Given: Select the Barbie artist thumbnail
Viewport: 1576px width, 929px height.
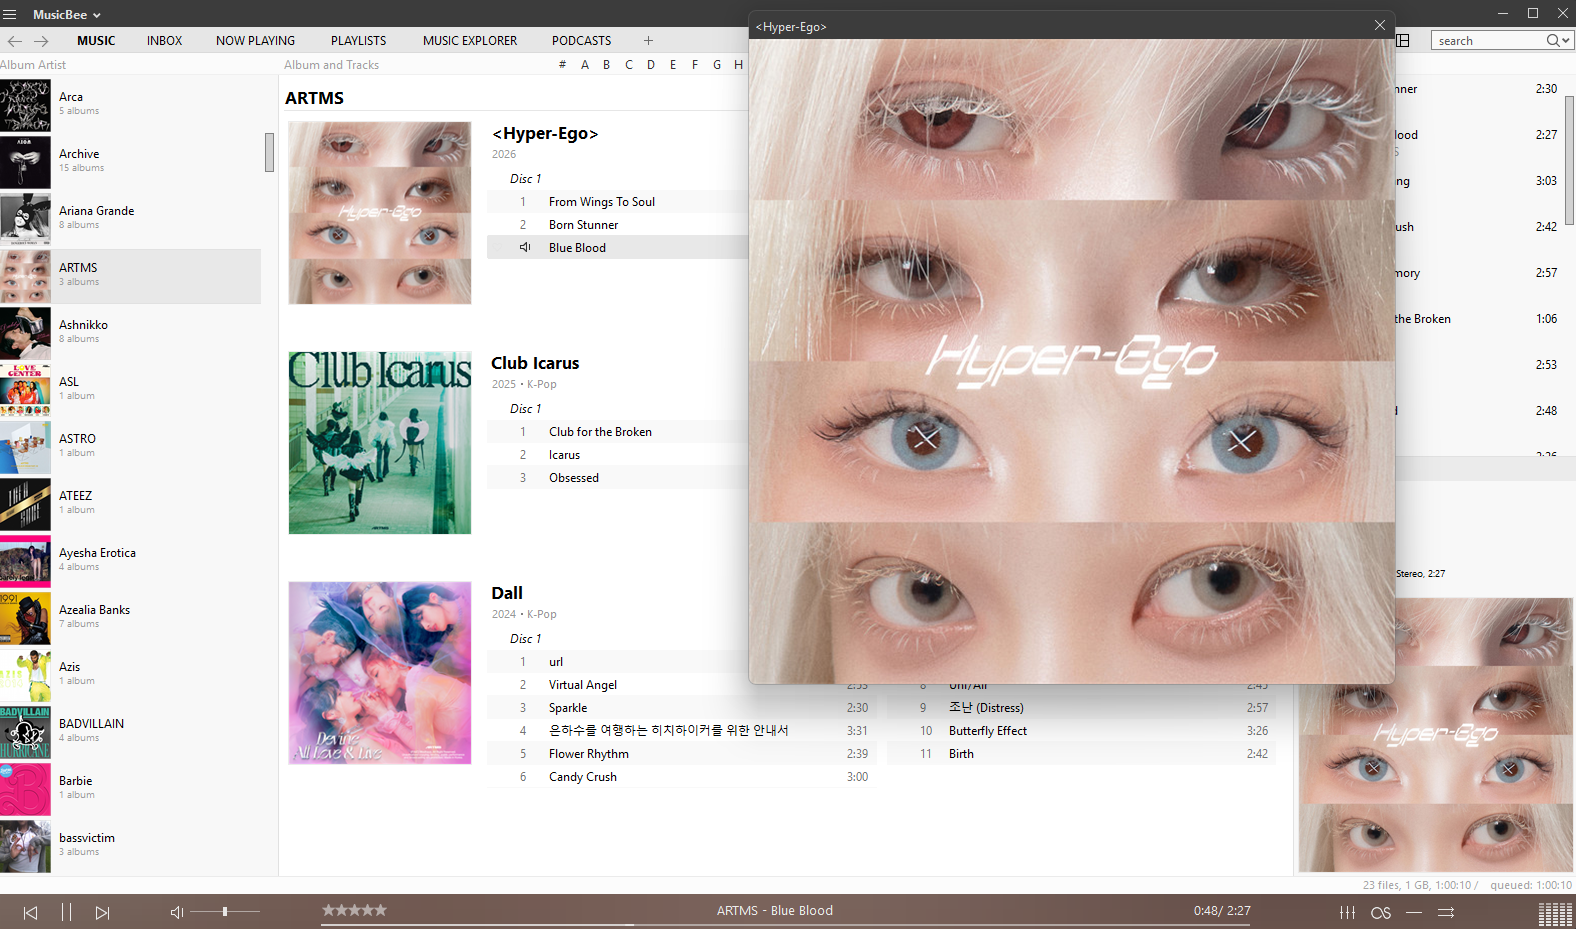Looking at the screenshot, I should 25,789.
